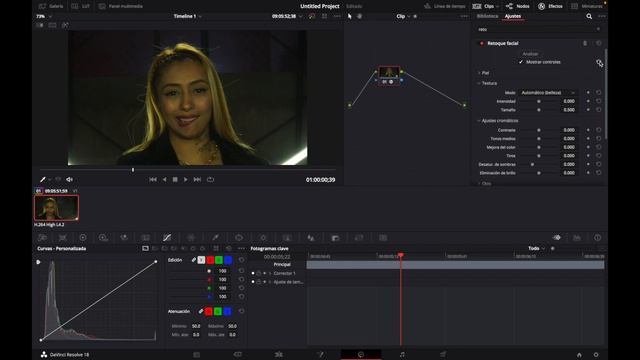Screen dimensions: 640x360
Task: Open the Color Wheels palette
Action: coord(83,238)
